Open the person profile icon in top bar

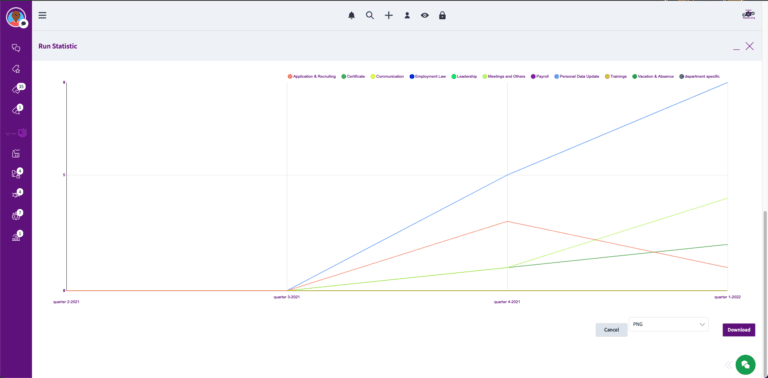pos(407,16)
